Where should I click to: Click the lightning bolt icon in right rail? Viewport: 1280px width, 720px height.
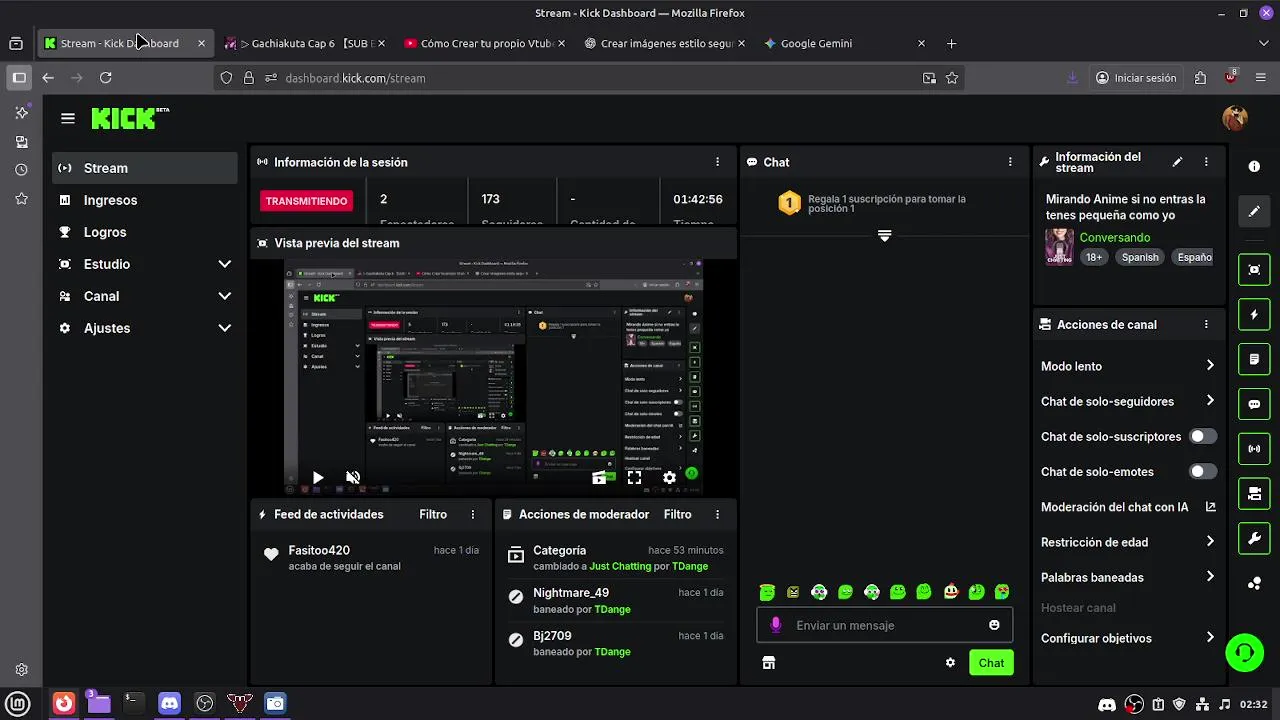click(x=1254, y=314)
